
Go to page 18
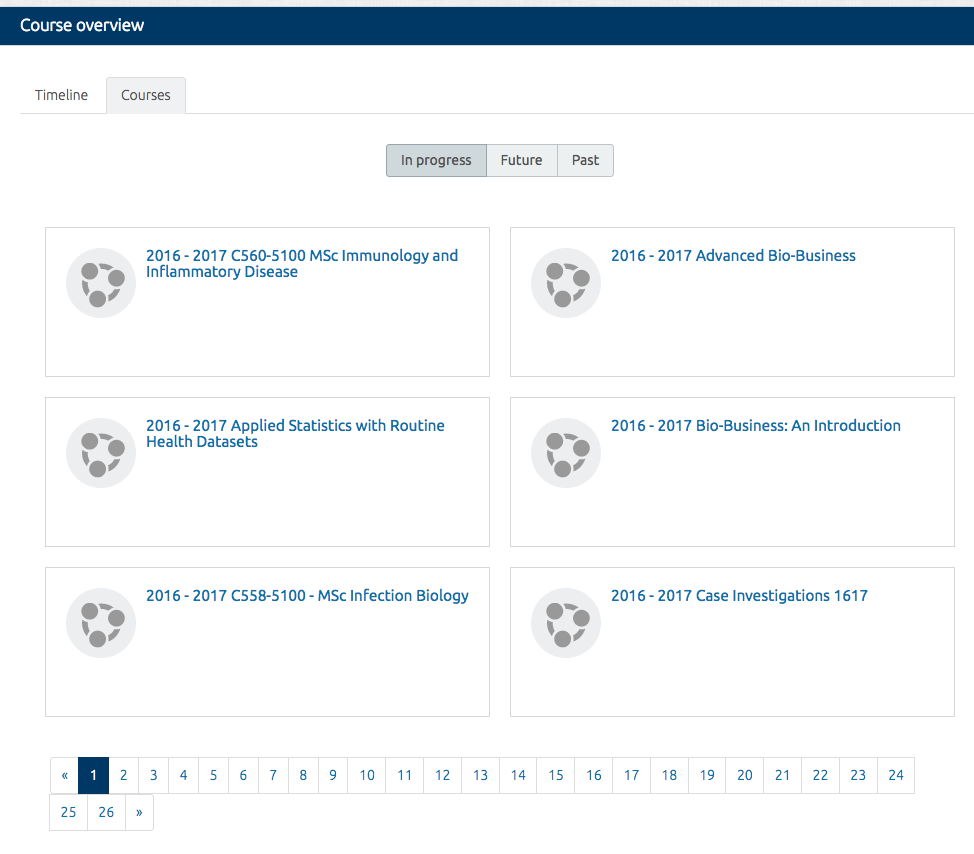670,775
